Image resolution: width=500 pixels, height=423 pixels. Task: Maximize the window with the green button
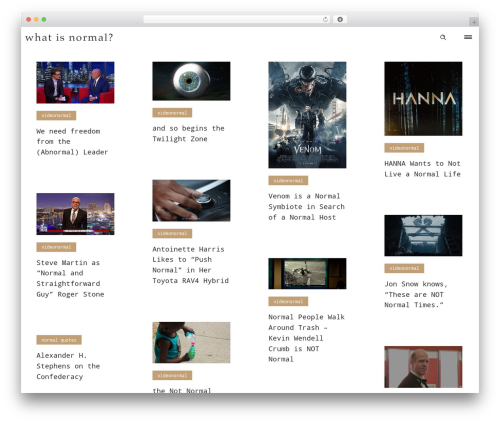[44, 19]
